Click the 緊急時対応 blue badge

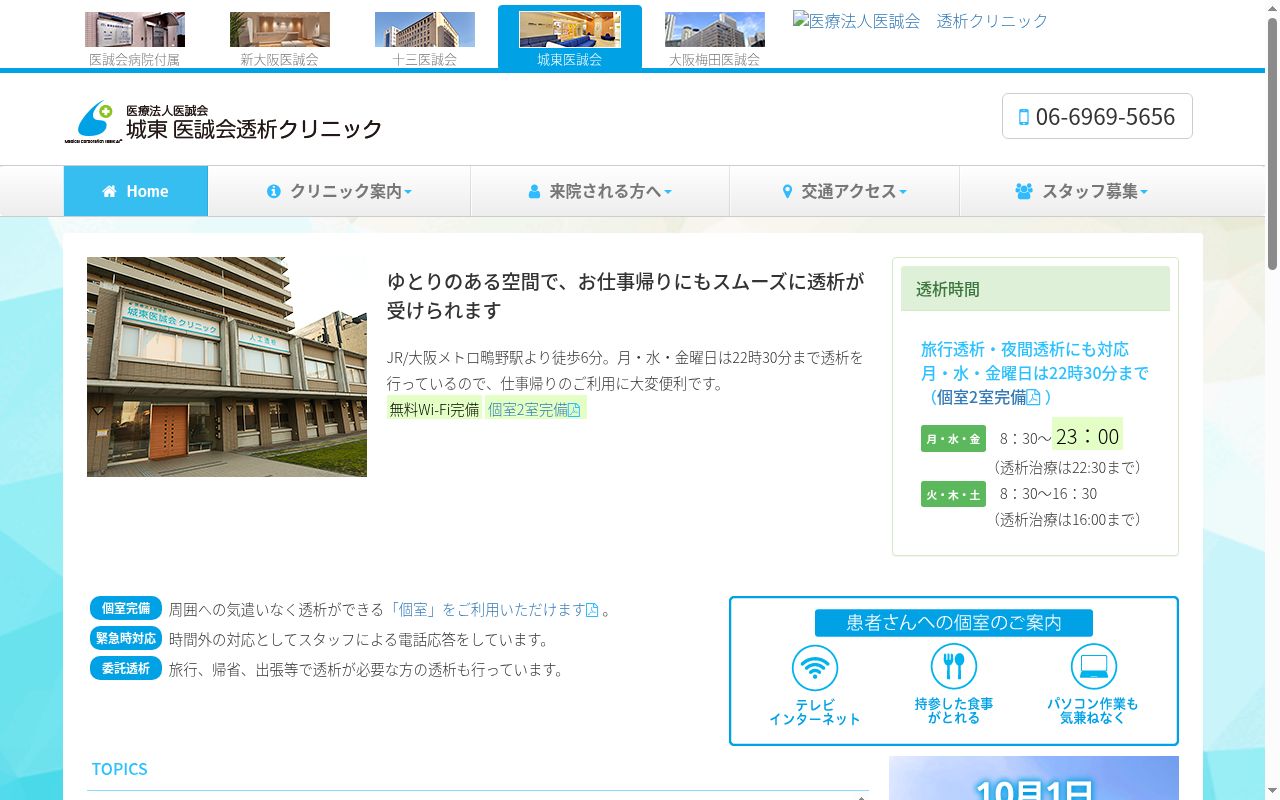coord(126,638)
